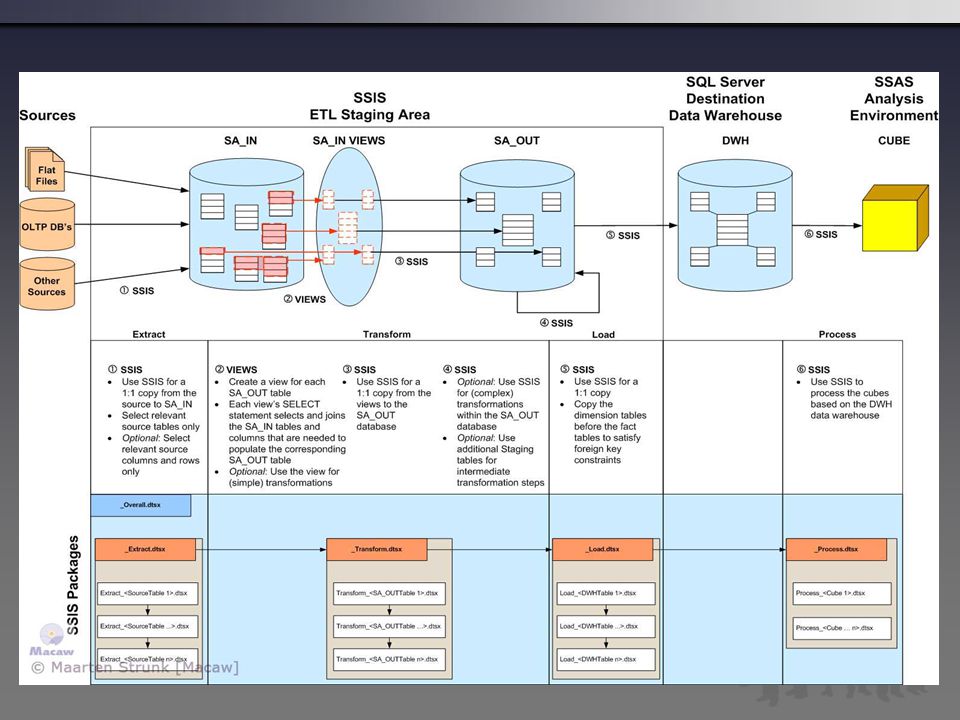
Task: Select Extract_<SourceTable ...>.dtsx box
Action: click(148, 626)
